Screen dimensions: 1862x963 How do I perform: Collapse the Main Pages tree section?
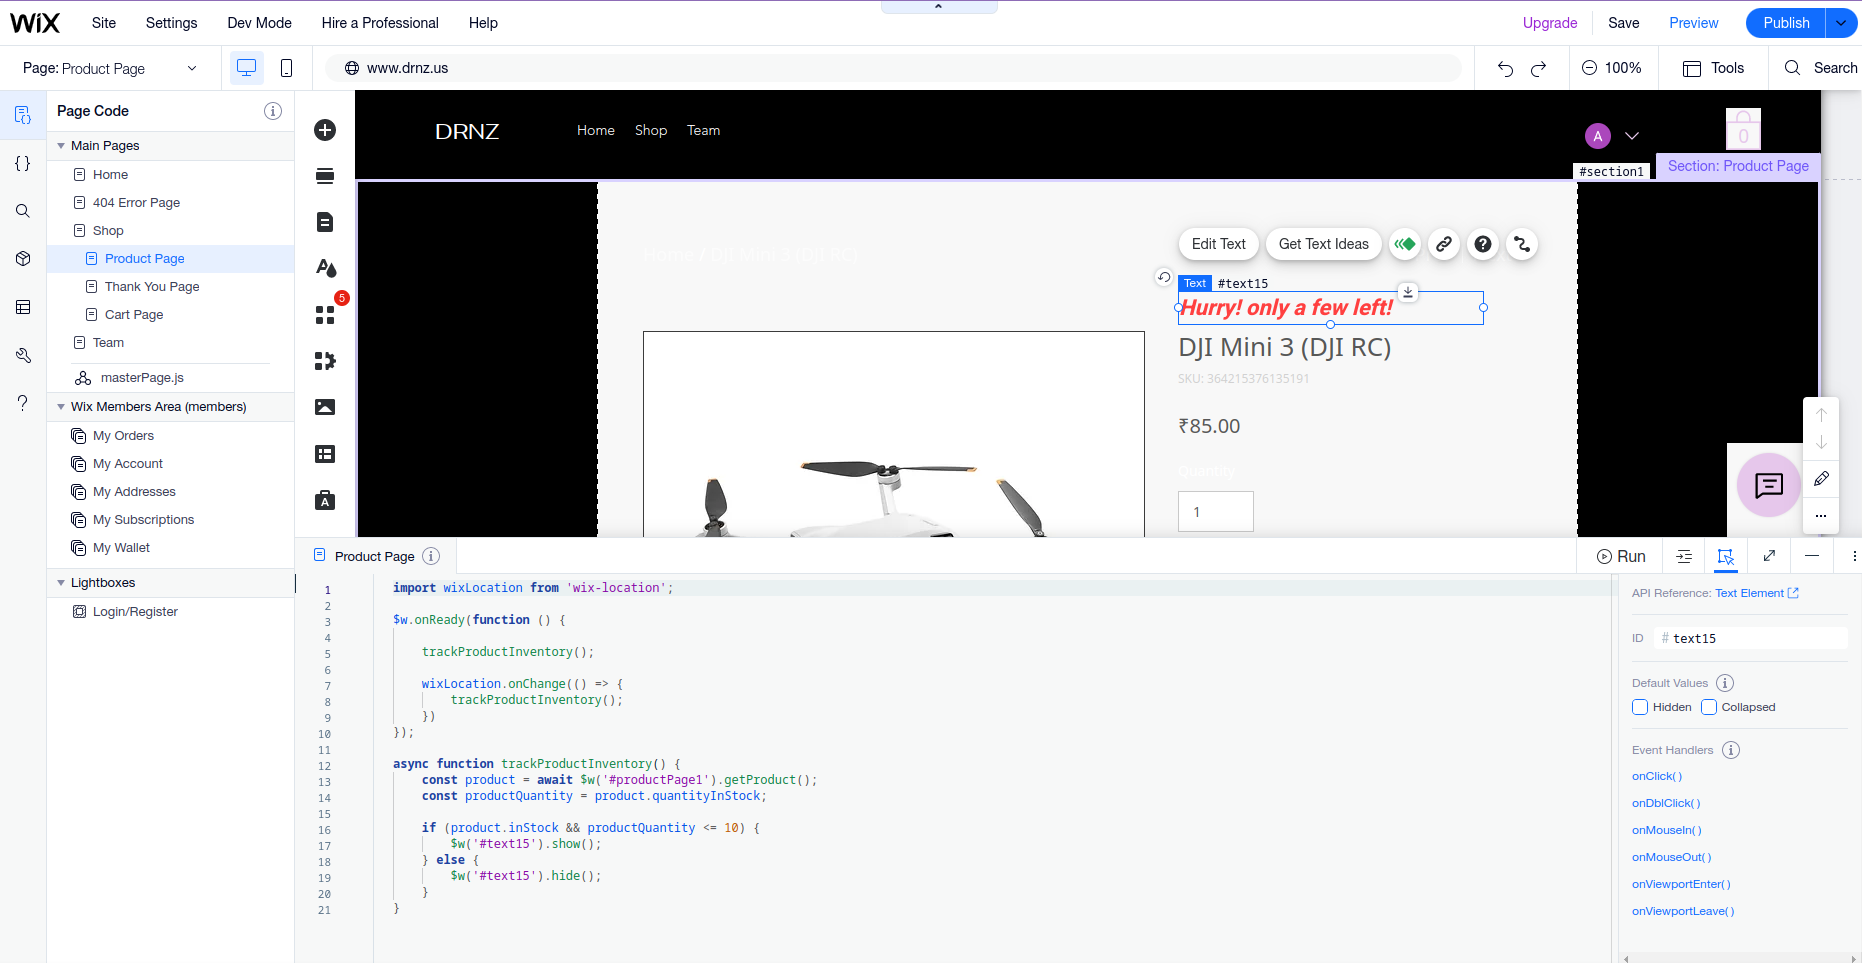(x=61, y=146)
